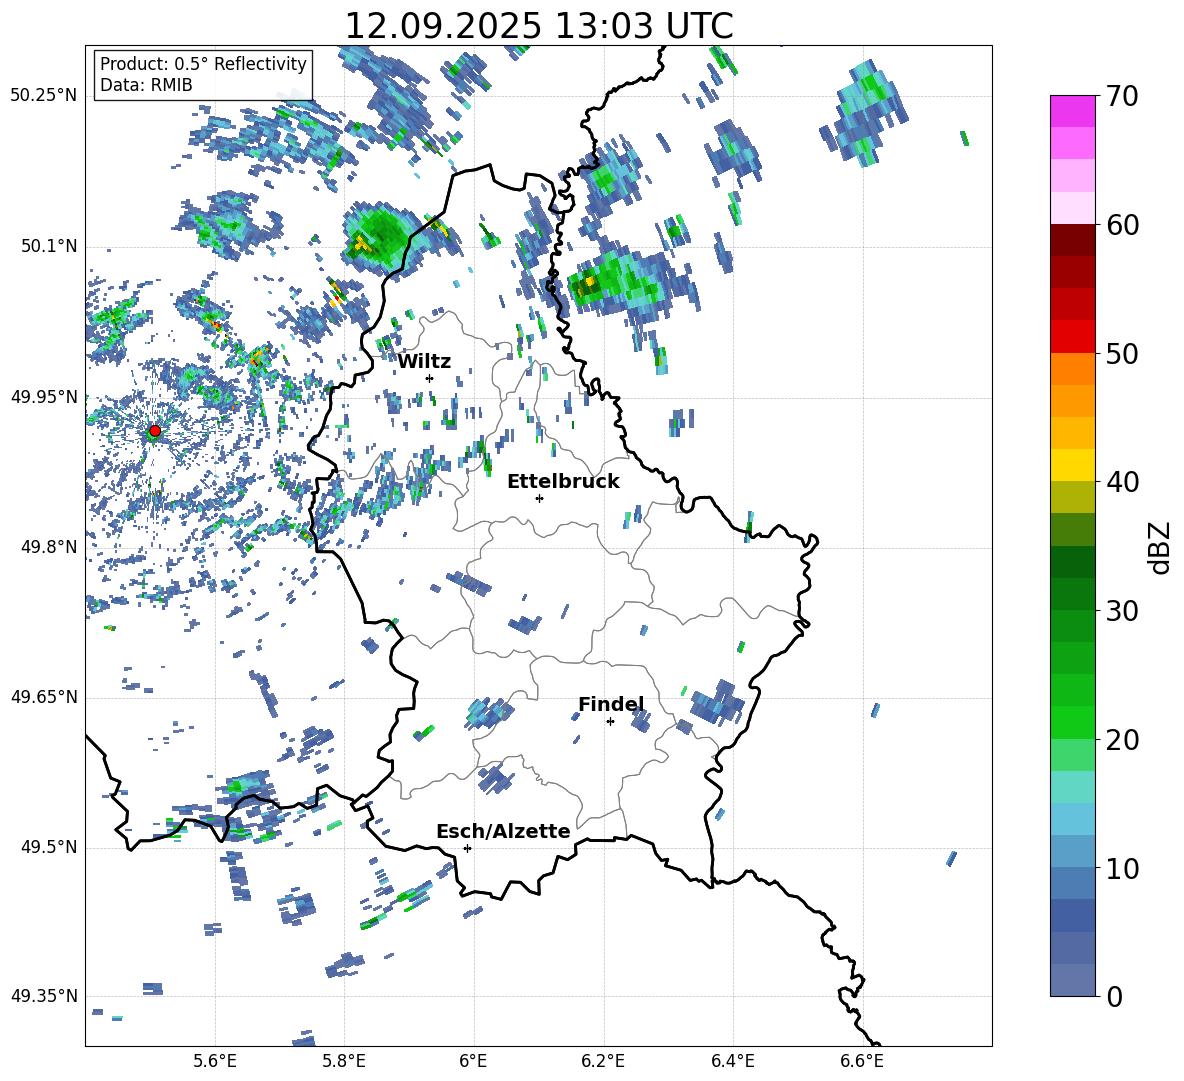Click the cross marker under Esch/Alzette
This screenshot has width=1184, height=1081.
pyautogui.click(x=467, y=848)
